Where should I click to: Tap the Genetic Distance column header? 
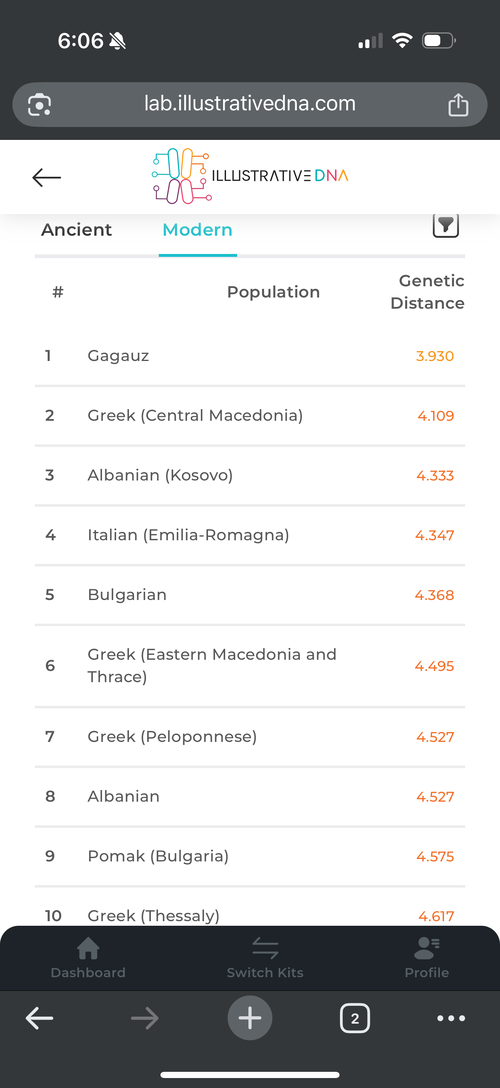427,292
